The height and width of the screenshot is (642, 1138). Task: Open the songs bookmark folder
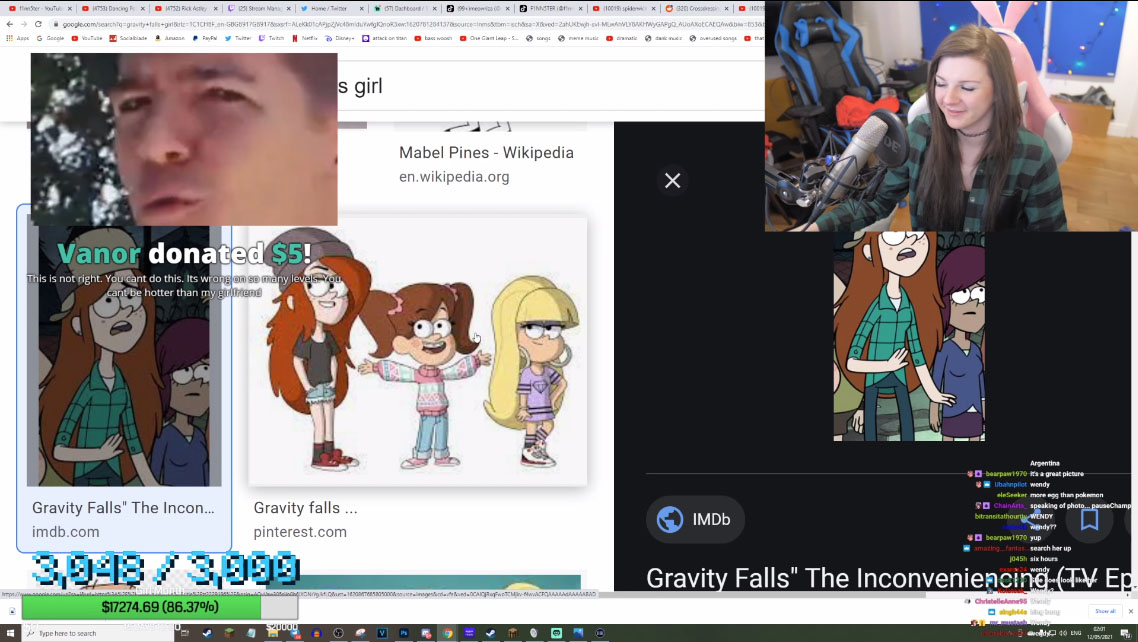539,38
